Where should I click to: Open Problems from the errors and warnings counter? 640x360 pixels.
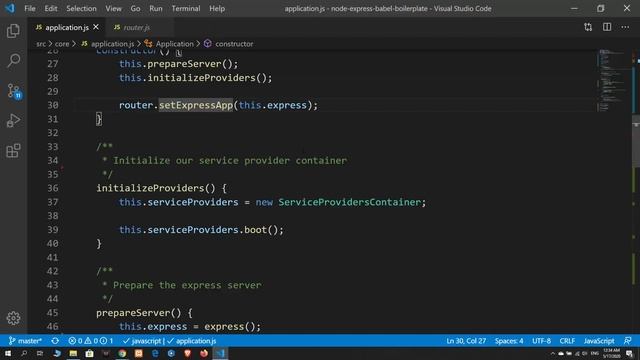[x=91, y=341]
